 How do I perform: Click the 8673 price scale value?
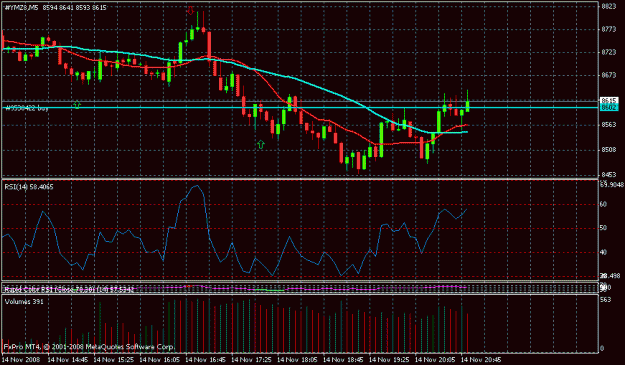click(x=609, y=75)
